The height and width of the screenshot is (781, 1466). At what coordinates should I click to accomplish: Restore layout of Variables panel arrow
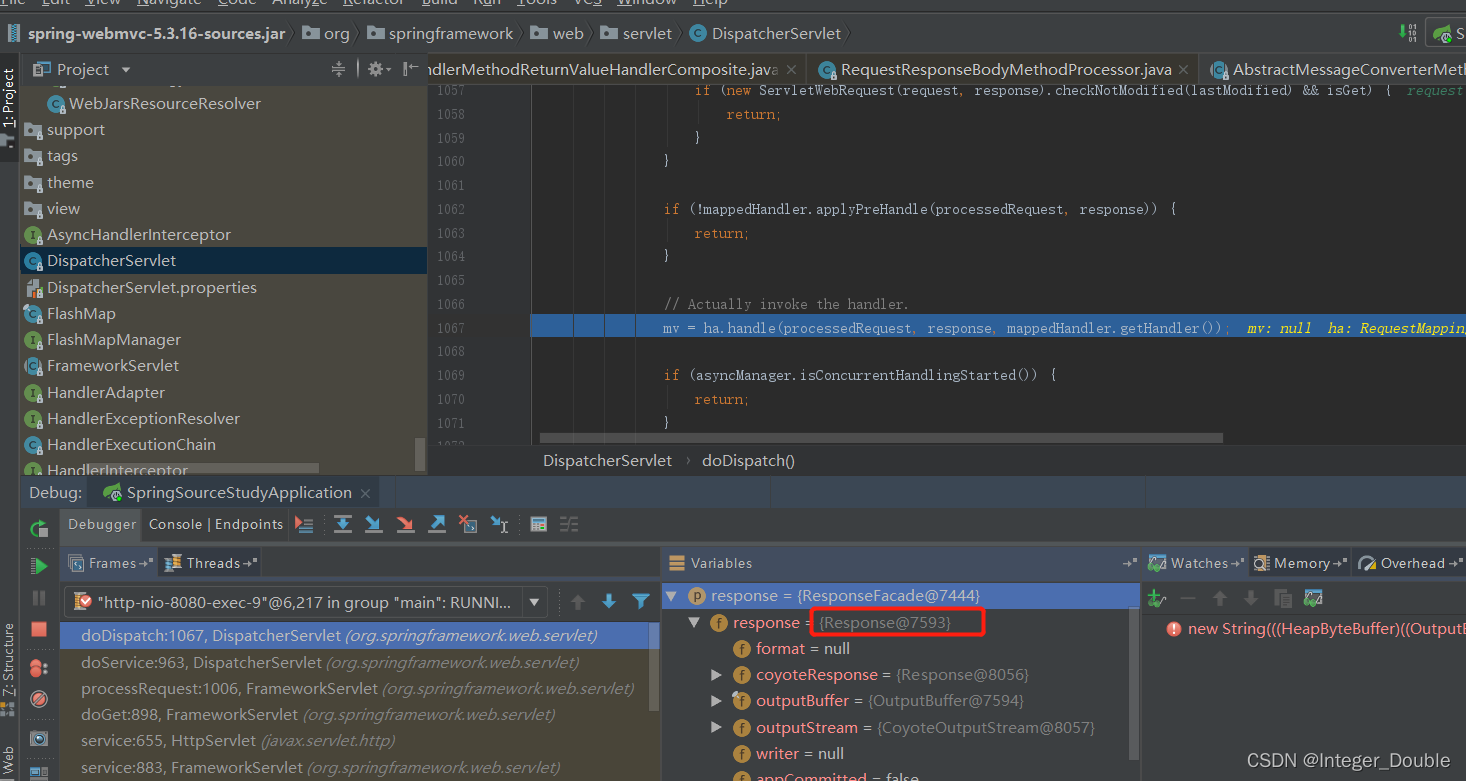pyautogui.click(x=1130, y=563)
